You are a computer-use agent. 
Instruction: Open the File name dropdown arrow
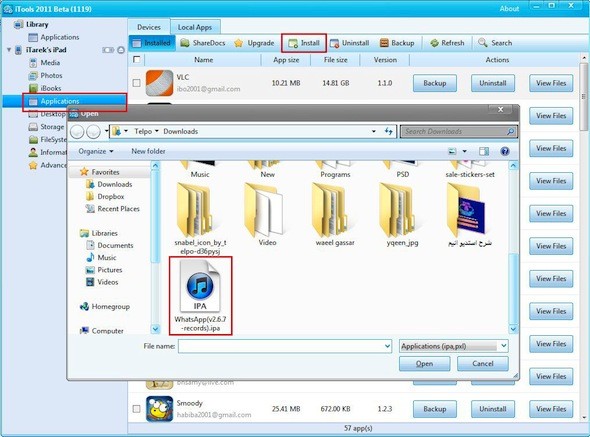(x=388, y=346)
